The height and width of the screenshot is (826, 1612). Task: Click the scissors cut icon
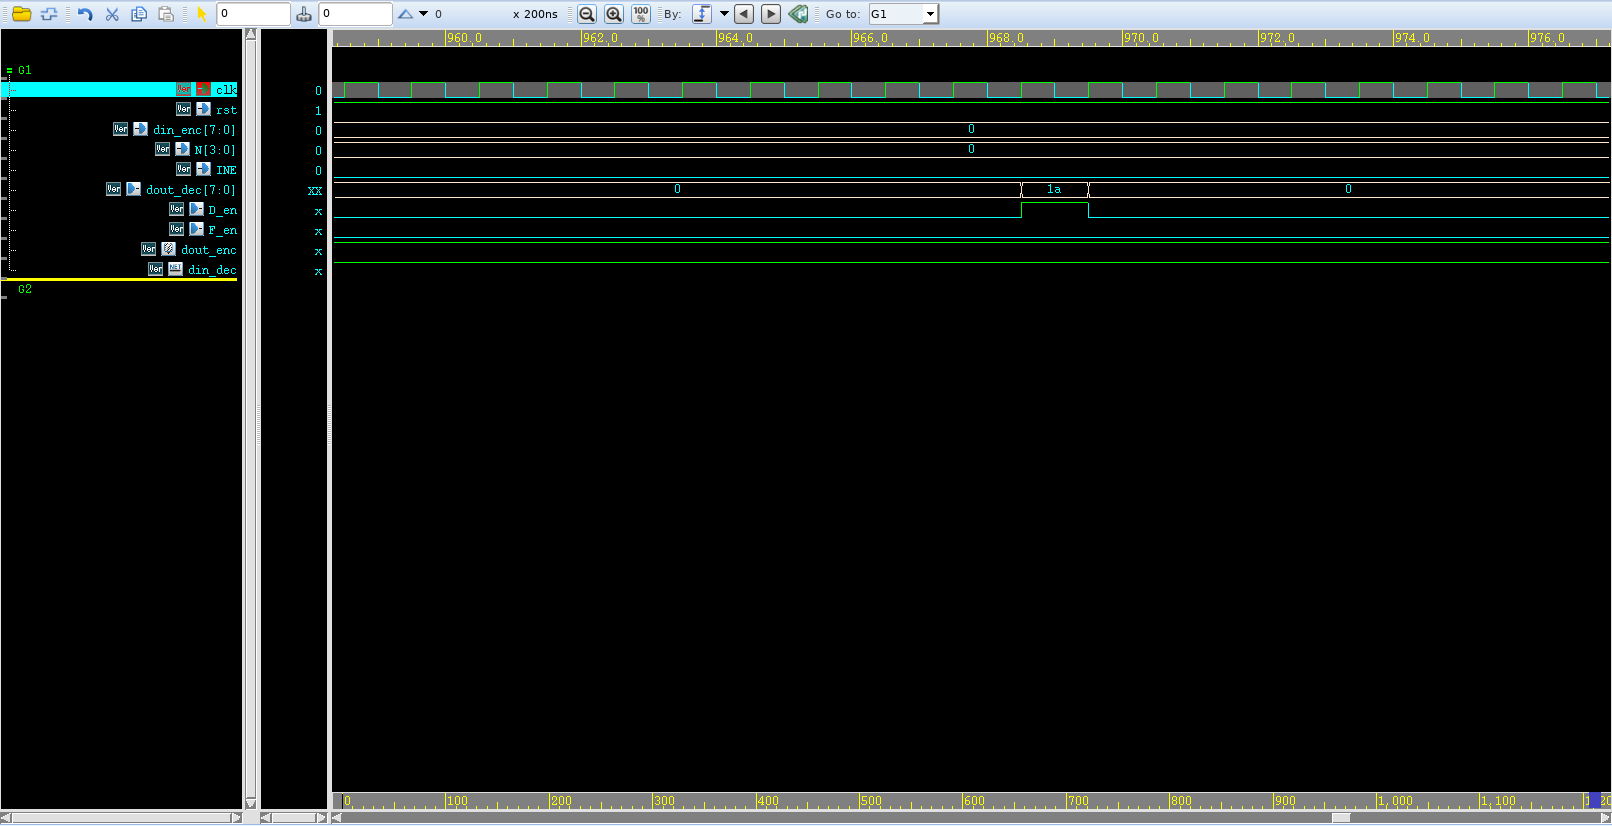112,14
